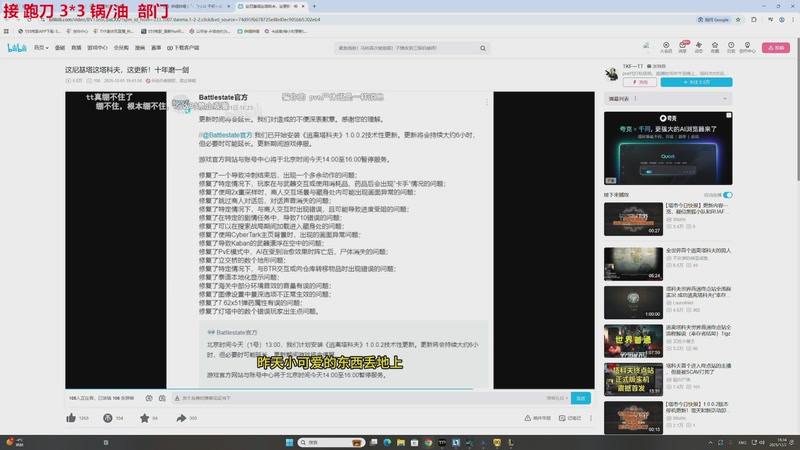
Task: Open the Quark AI browser ad banner
Action: 668,148
